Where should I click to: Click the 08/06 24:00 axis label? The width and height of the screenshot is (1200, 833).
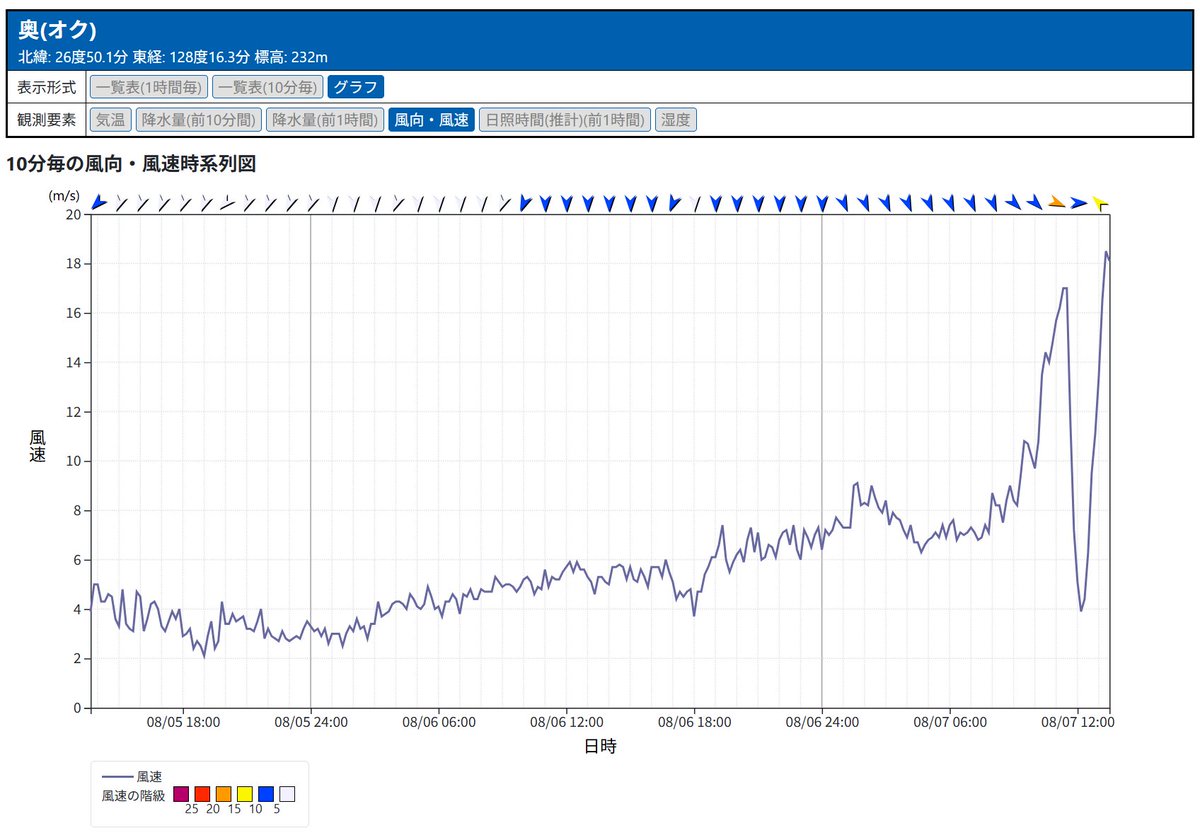(x=822, y=721)
